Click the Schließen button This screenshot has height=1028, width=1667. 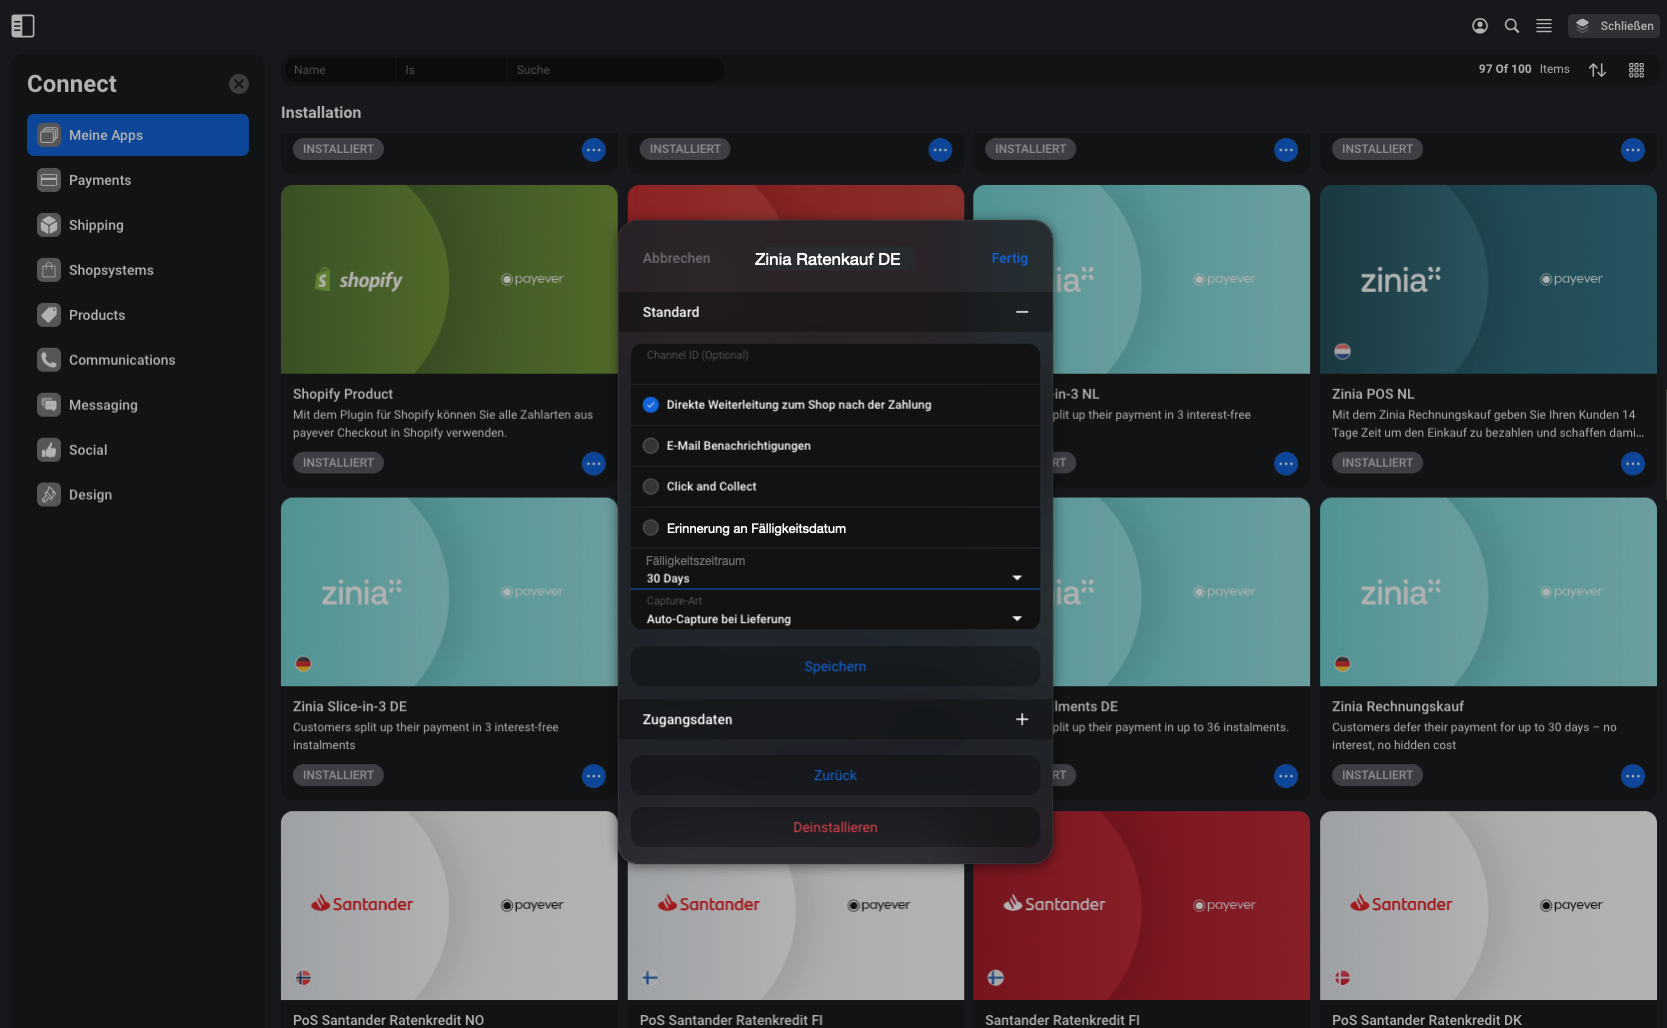[x=1614, y=26]
